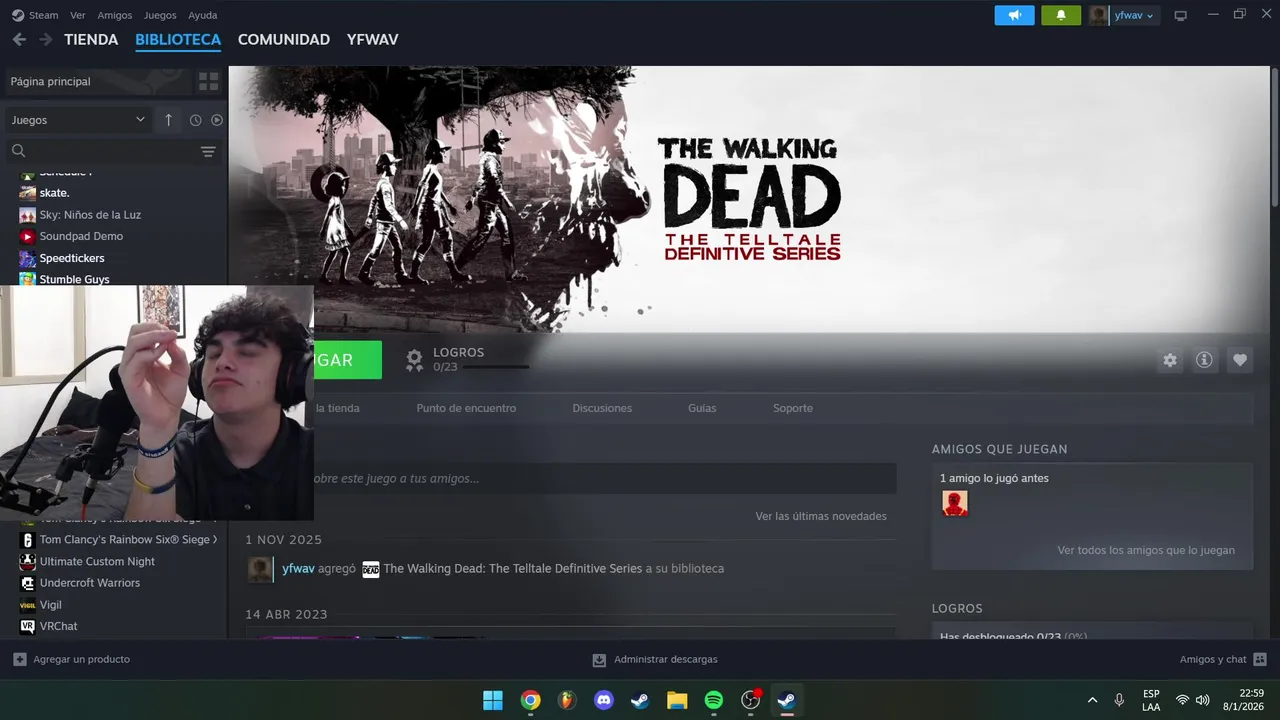Open the Amigos menu
This screenshot has width=1280, height=720.
point(115,15)
